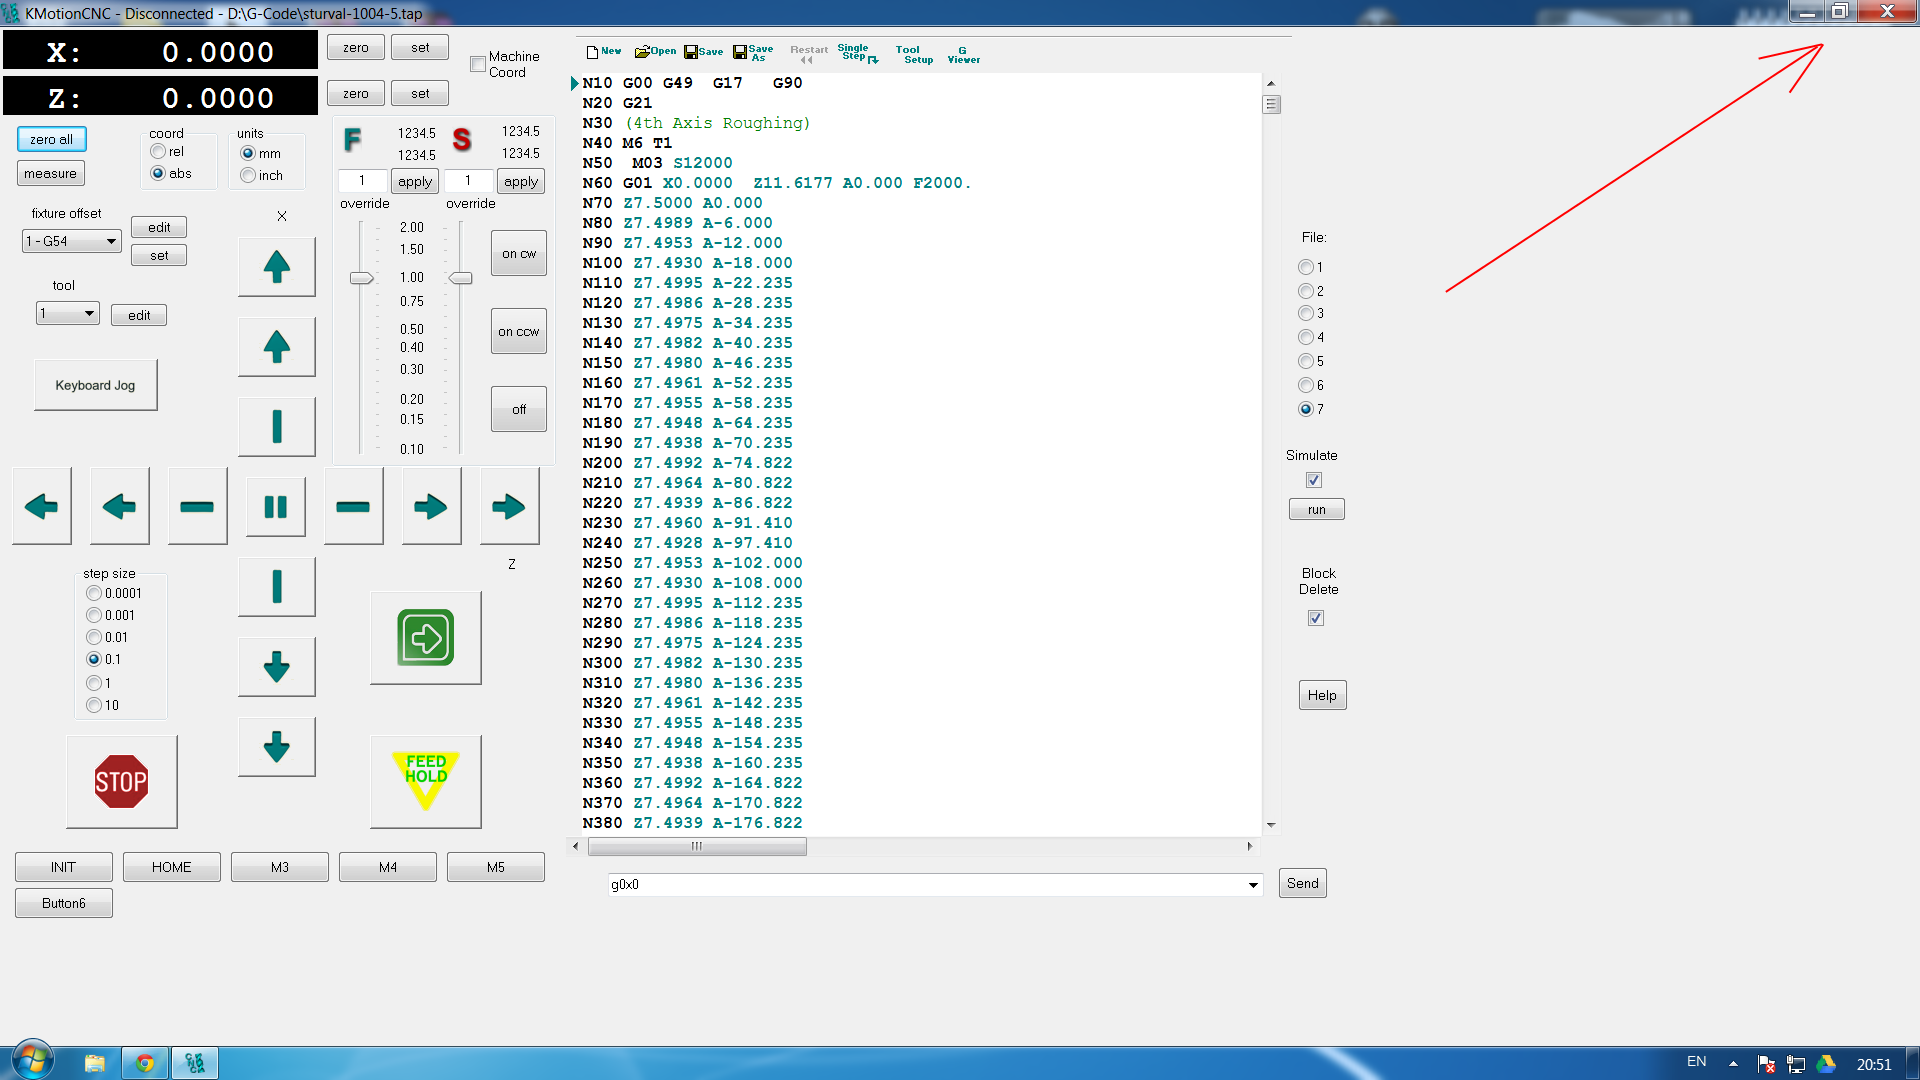The width and height of the screenshot is (1920, 1080).
Task: Click the red STOP sign icon
Action: pyautogui.click(x=121, y=782)
